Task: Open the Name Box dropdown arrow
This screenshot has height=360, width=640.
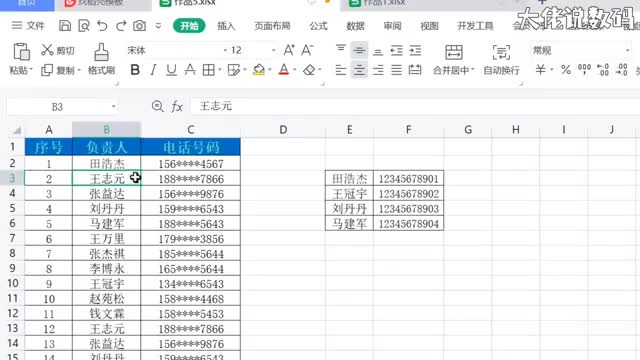Action: click(113, 107)
